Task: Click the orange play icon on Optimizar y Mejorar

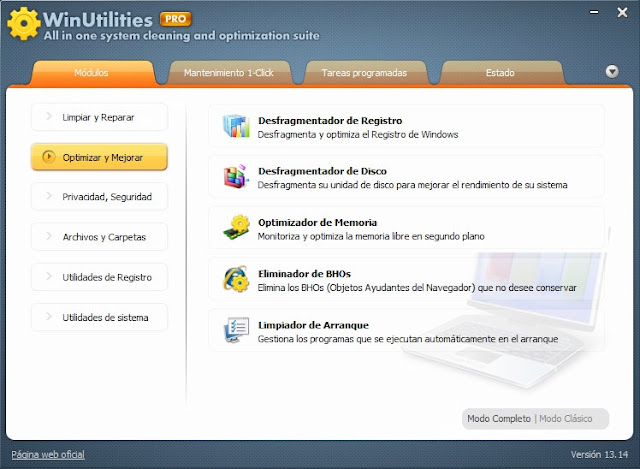Action: point(49,157)
